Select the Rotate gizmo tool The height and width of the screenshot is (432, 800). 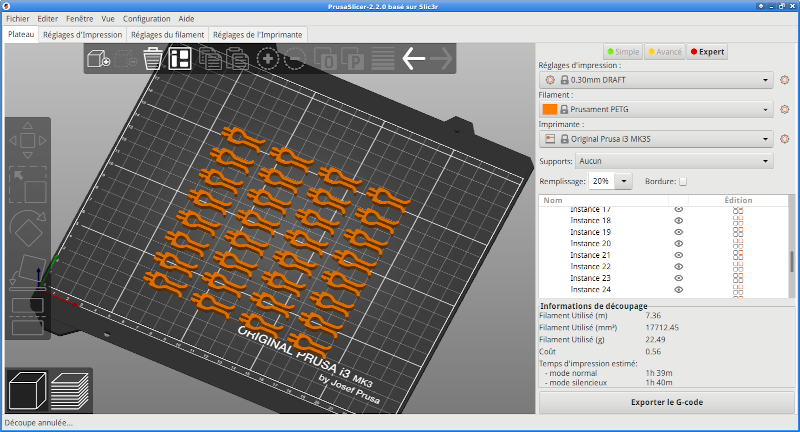(x=28, y=229)
